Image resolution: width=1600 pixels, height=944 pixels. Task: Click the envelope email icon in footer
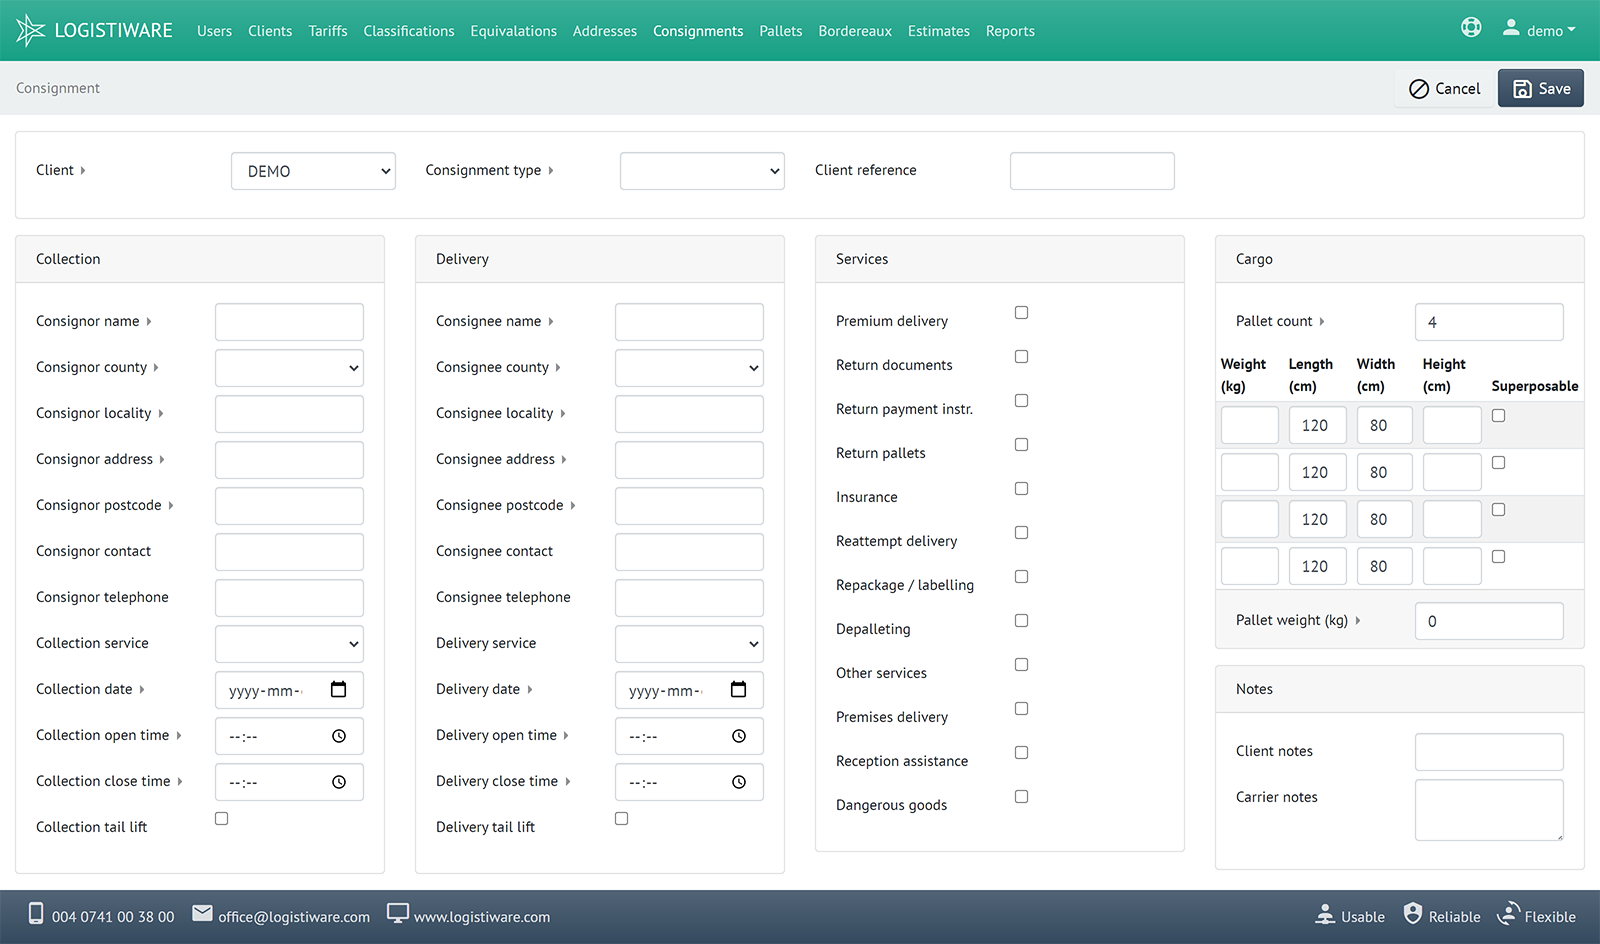[x=202, y=914]
